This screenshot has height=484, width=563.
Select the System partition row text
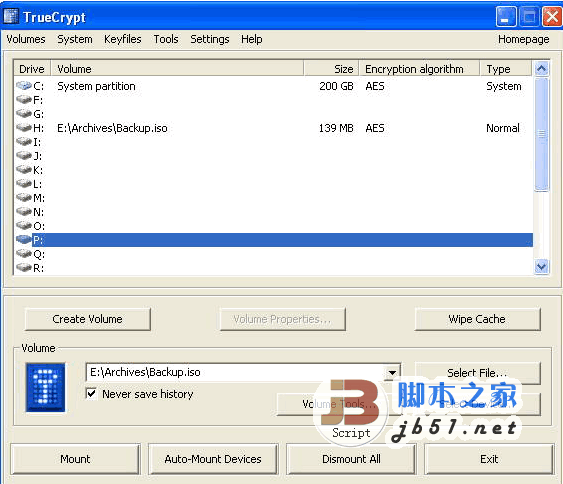96,86
